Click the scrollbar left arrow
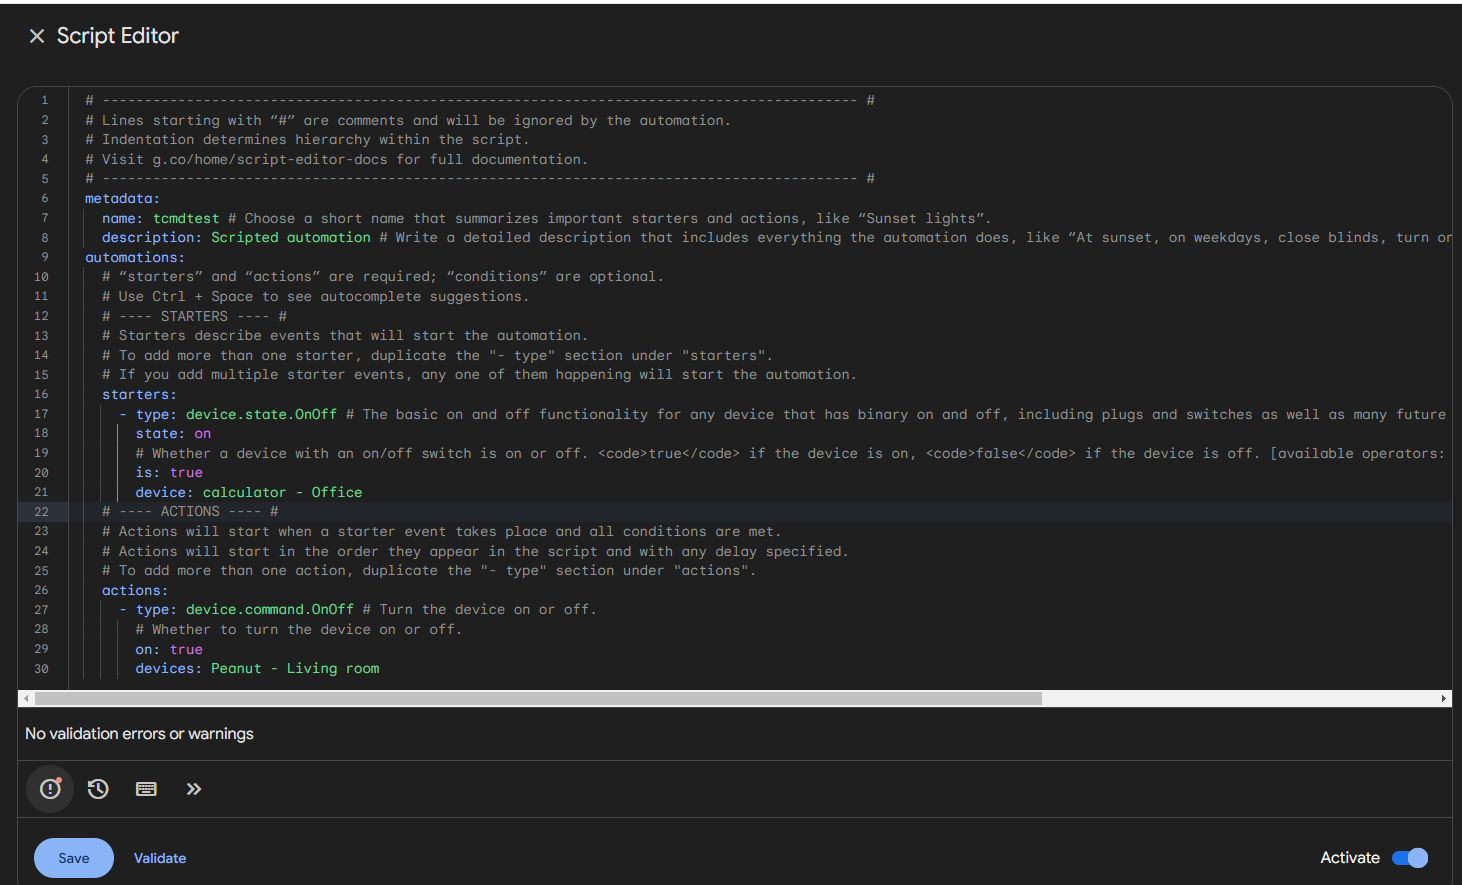This screenshot has width=1462, height=885. tap(25, 699)
